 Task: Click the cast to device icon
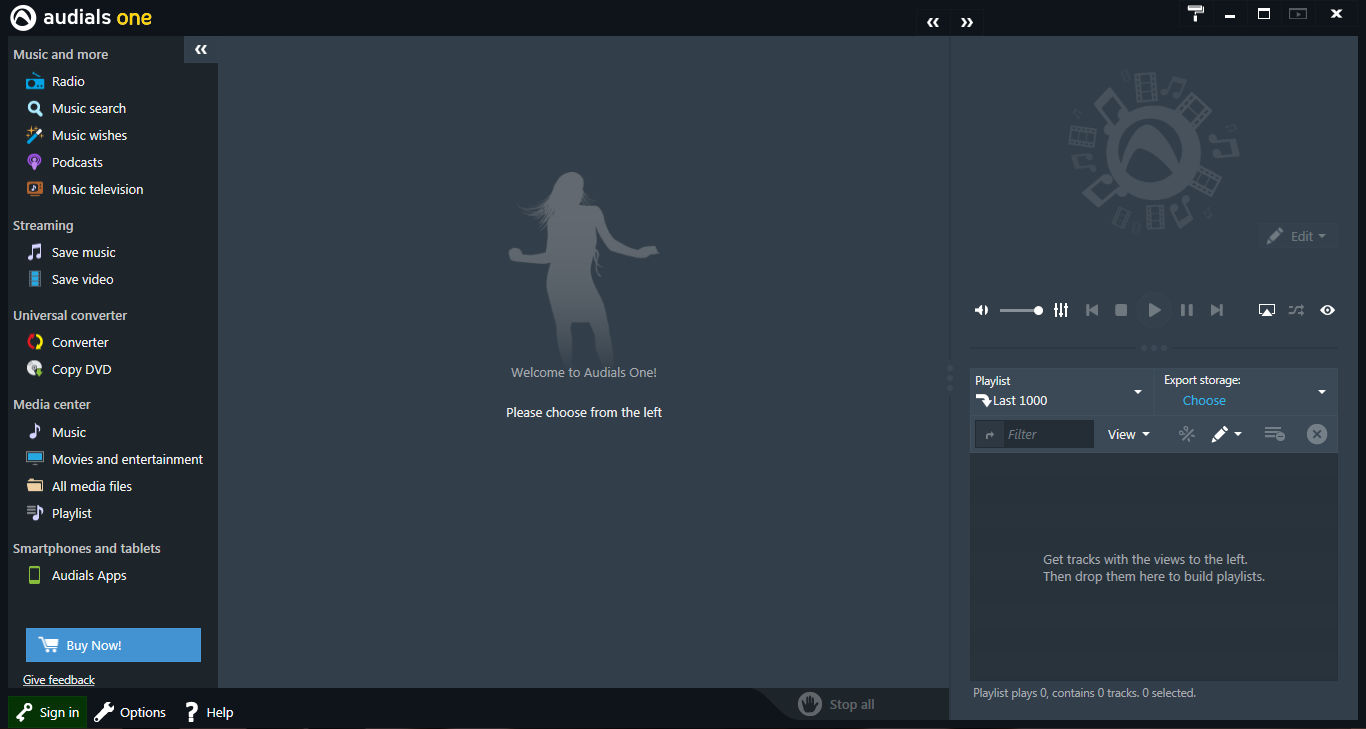tap(1267, 310)
